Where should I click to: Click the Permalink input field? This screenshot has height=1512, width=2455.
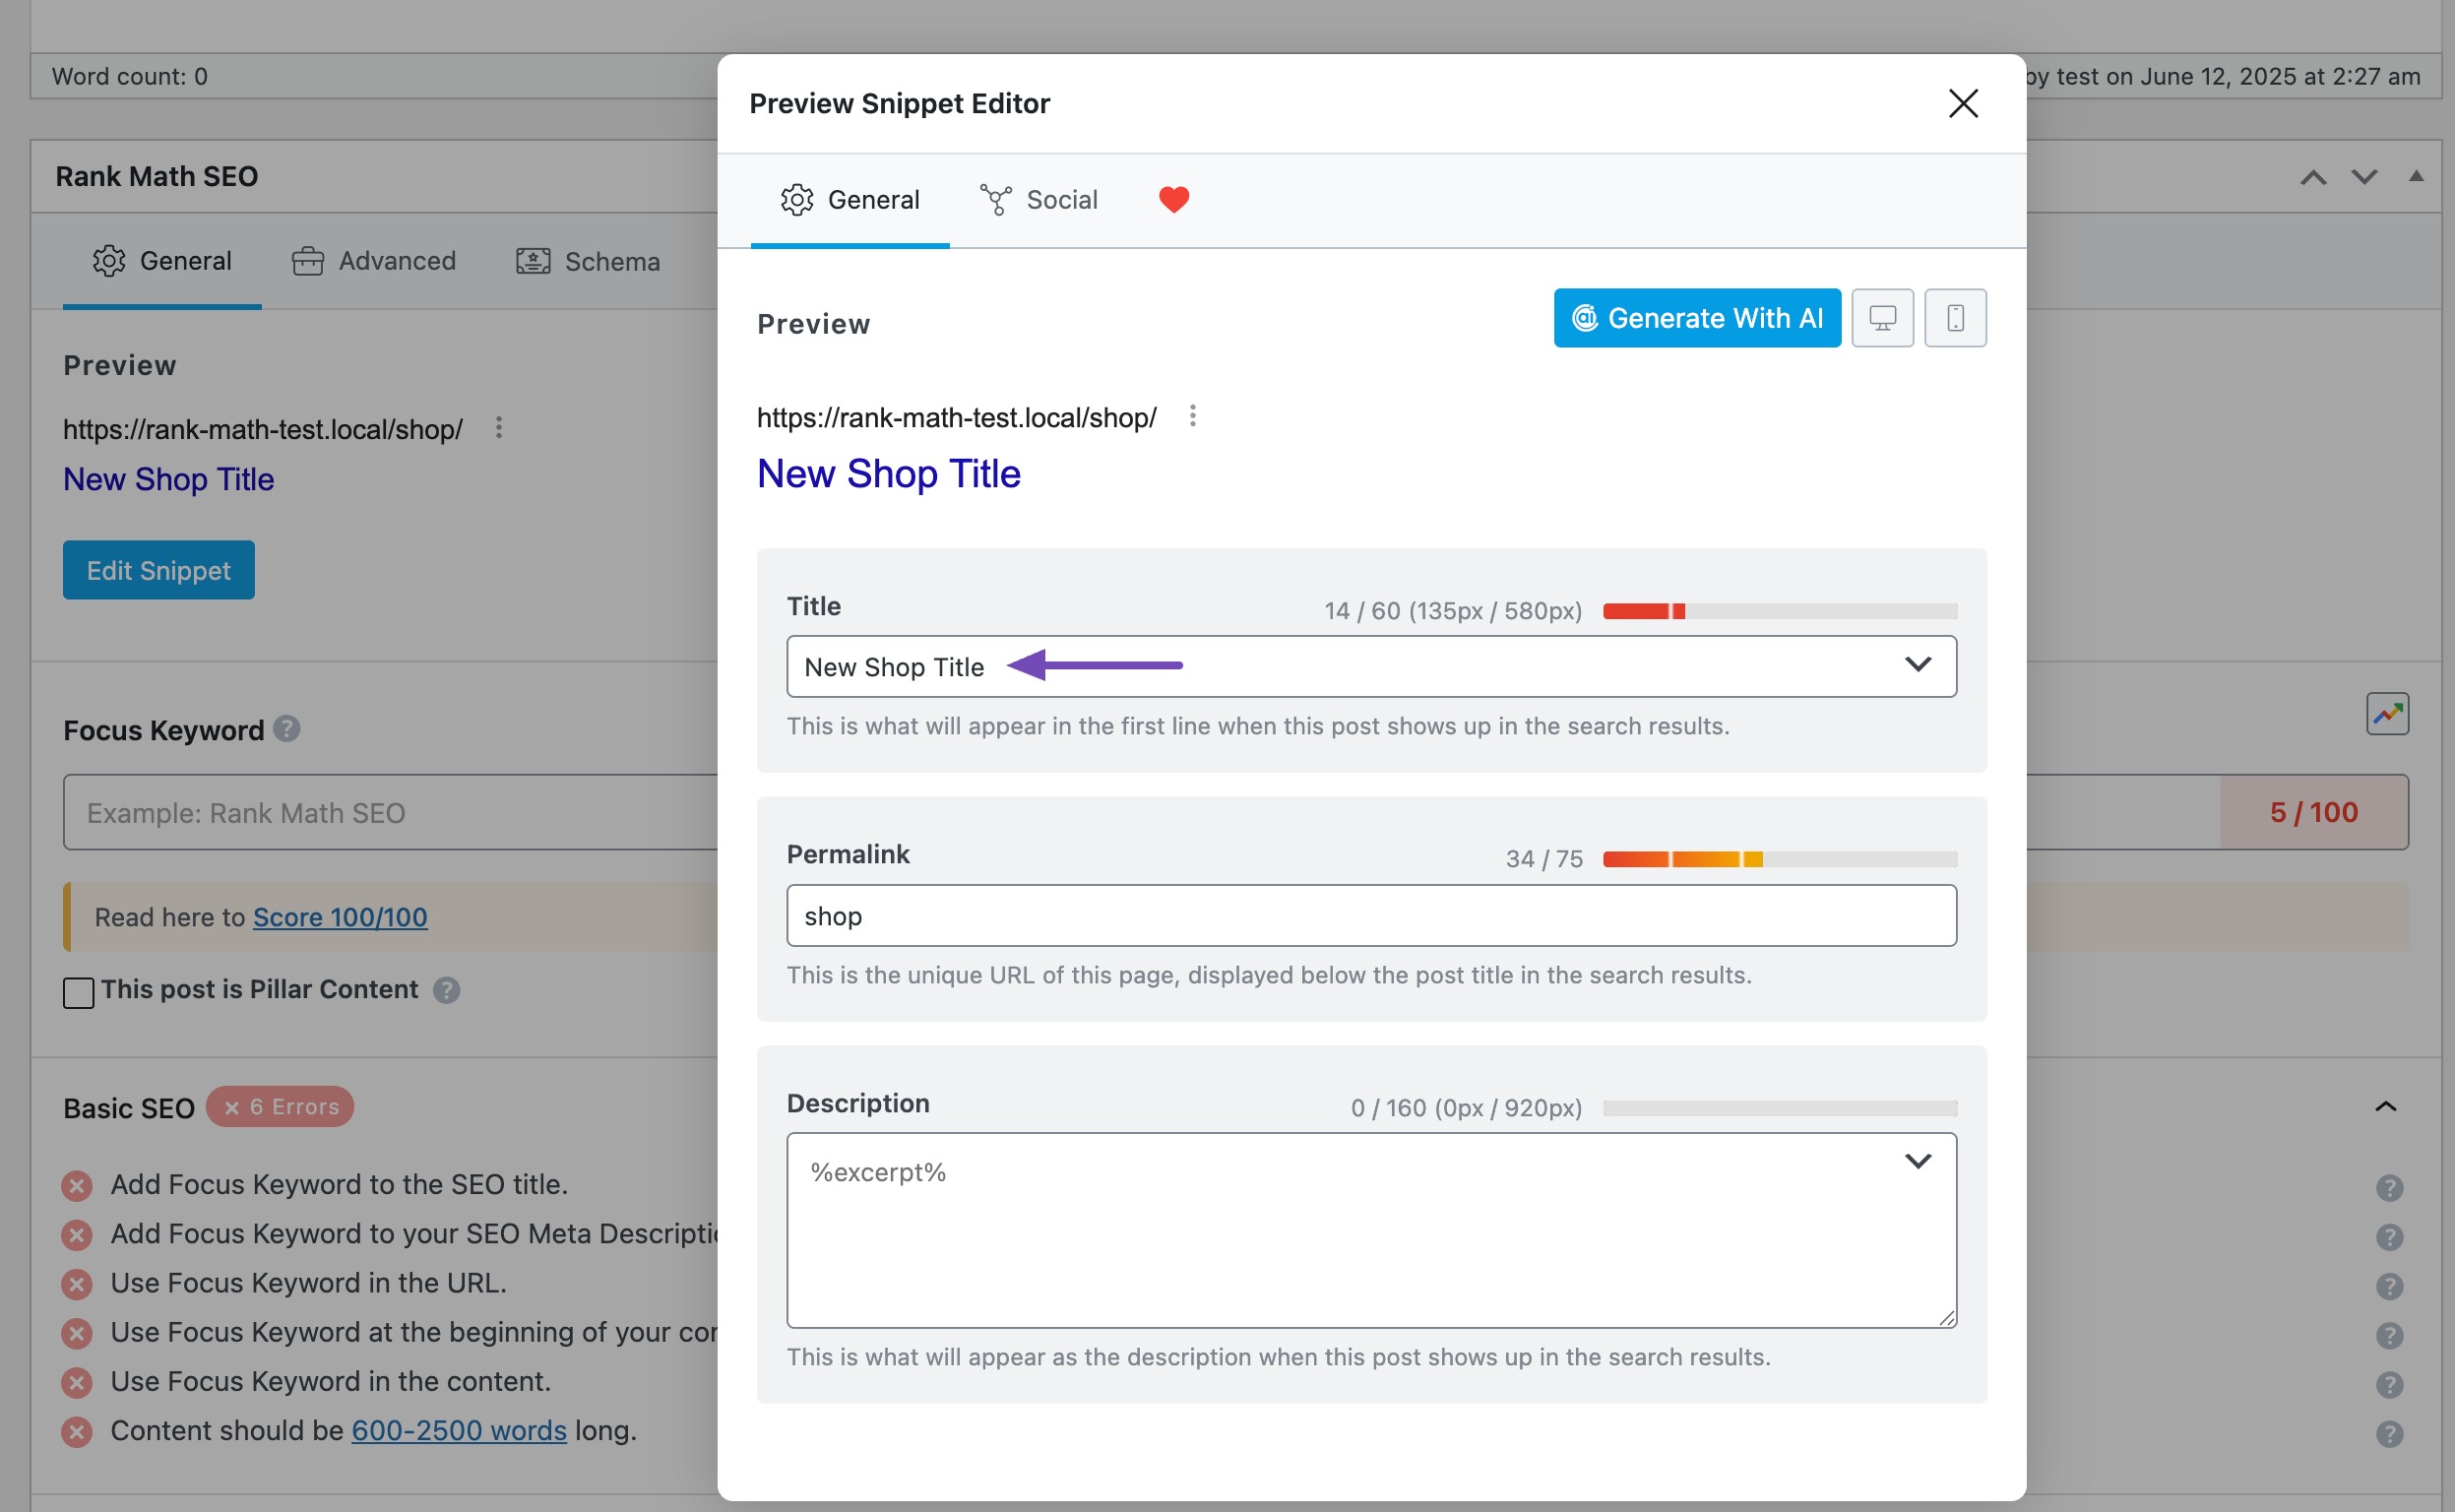(x=1370, y=916)
